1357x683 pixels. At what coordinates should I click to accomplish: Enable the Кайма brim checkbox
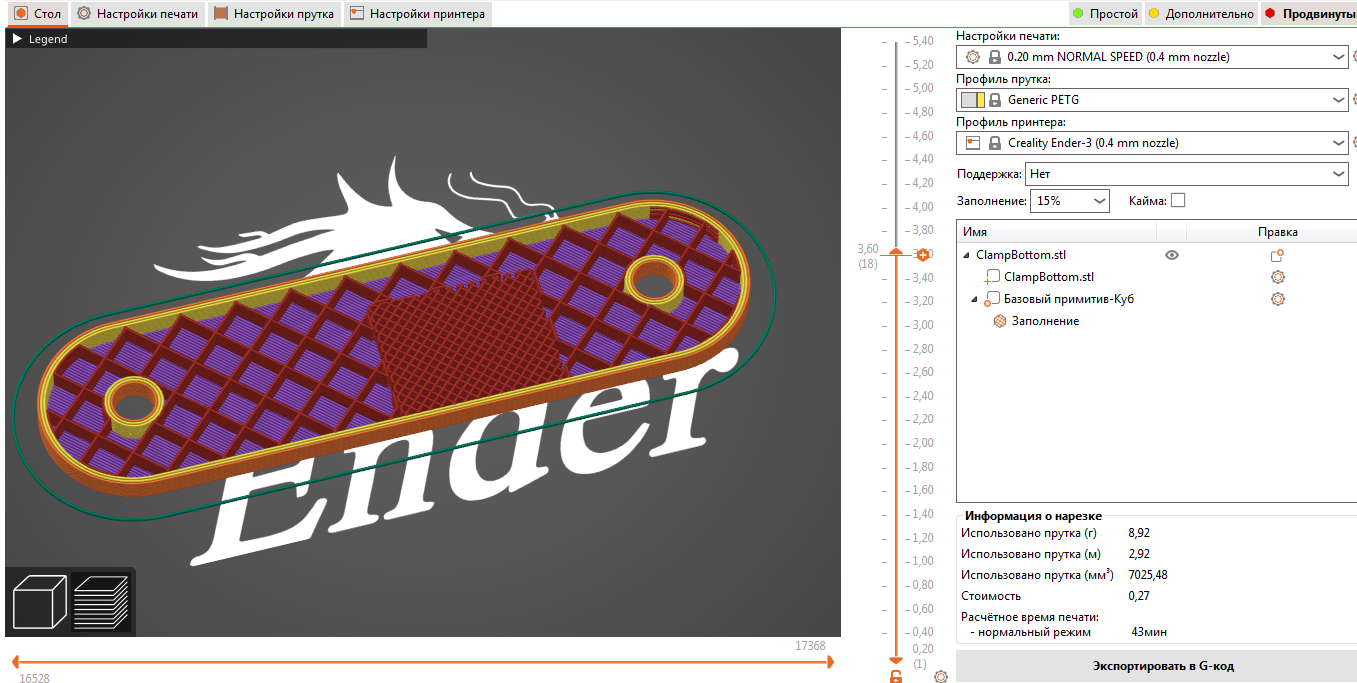(x=1178, y=200)
